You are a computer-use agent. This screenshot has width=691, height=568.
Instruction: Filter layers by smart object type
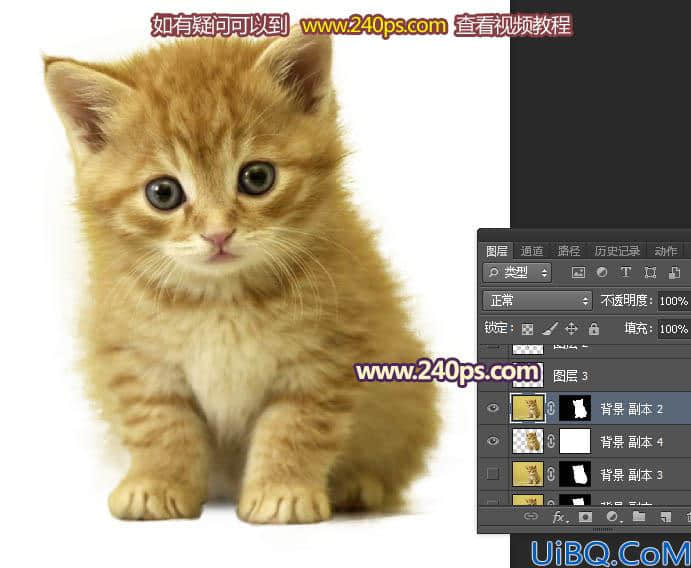(674, 273)
